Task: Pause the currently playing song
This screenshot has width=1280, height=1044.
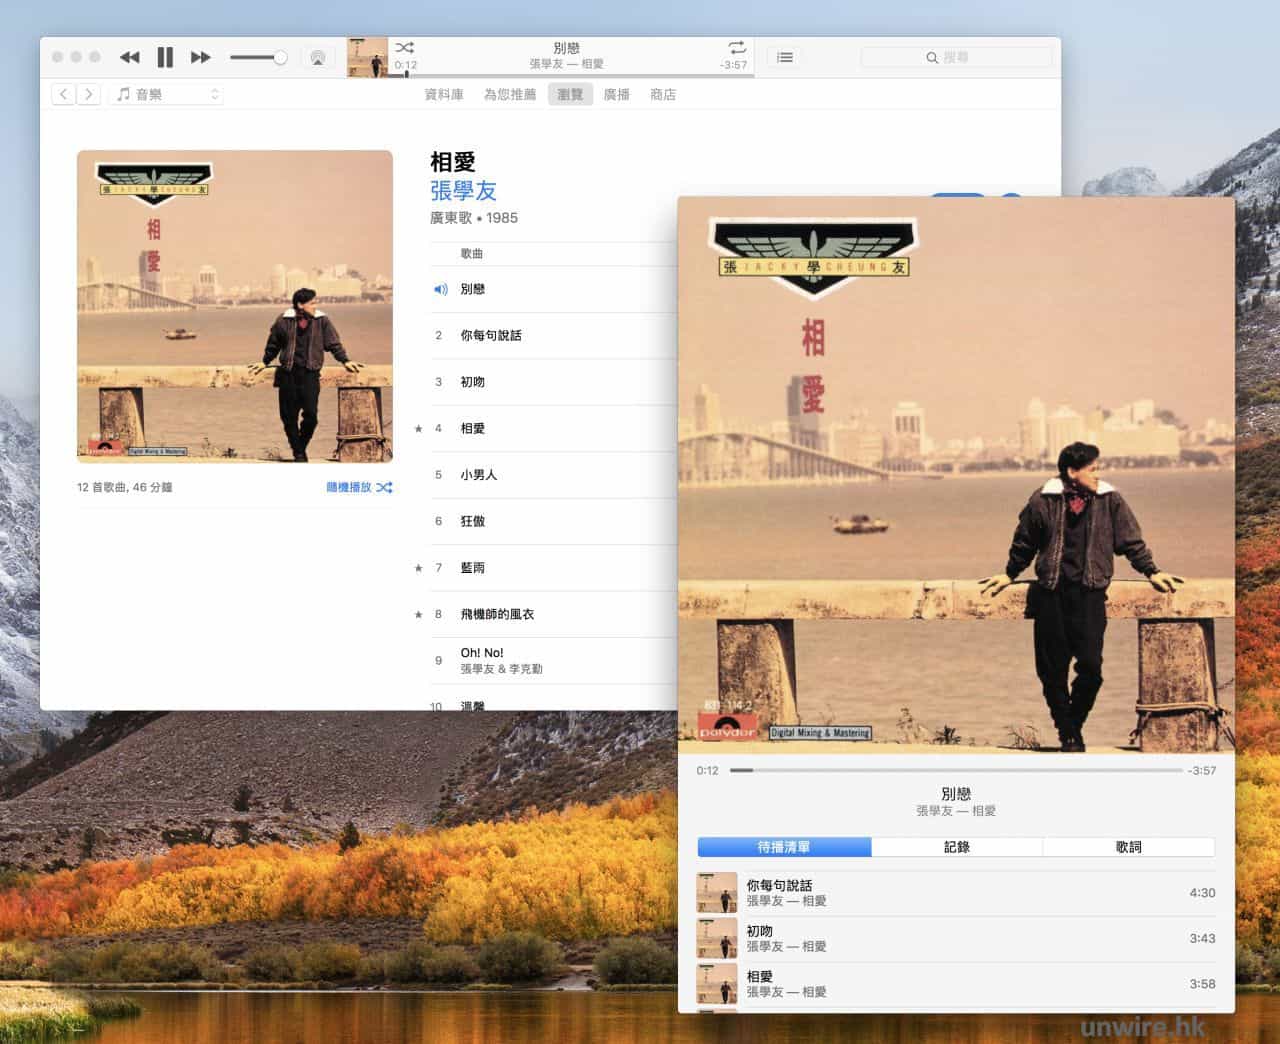Action: [x=165, y=58]
